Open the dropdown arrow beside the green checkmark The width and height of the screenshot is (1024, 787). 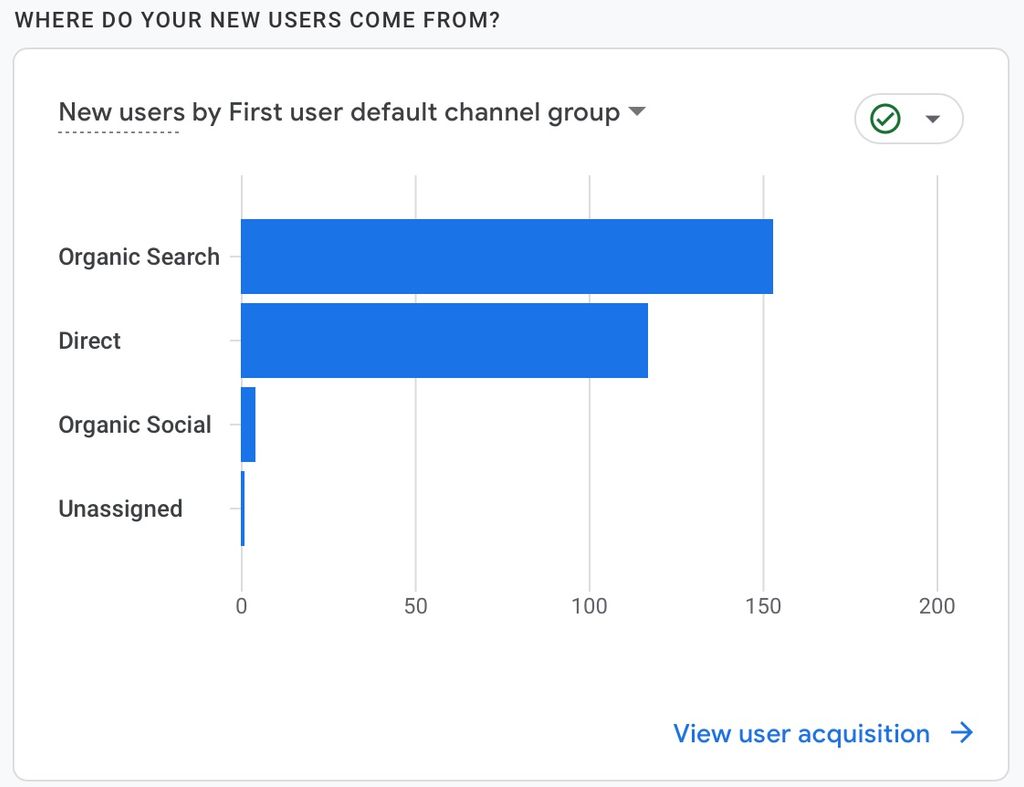coord(933,119)
